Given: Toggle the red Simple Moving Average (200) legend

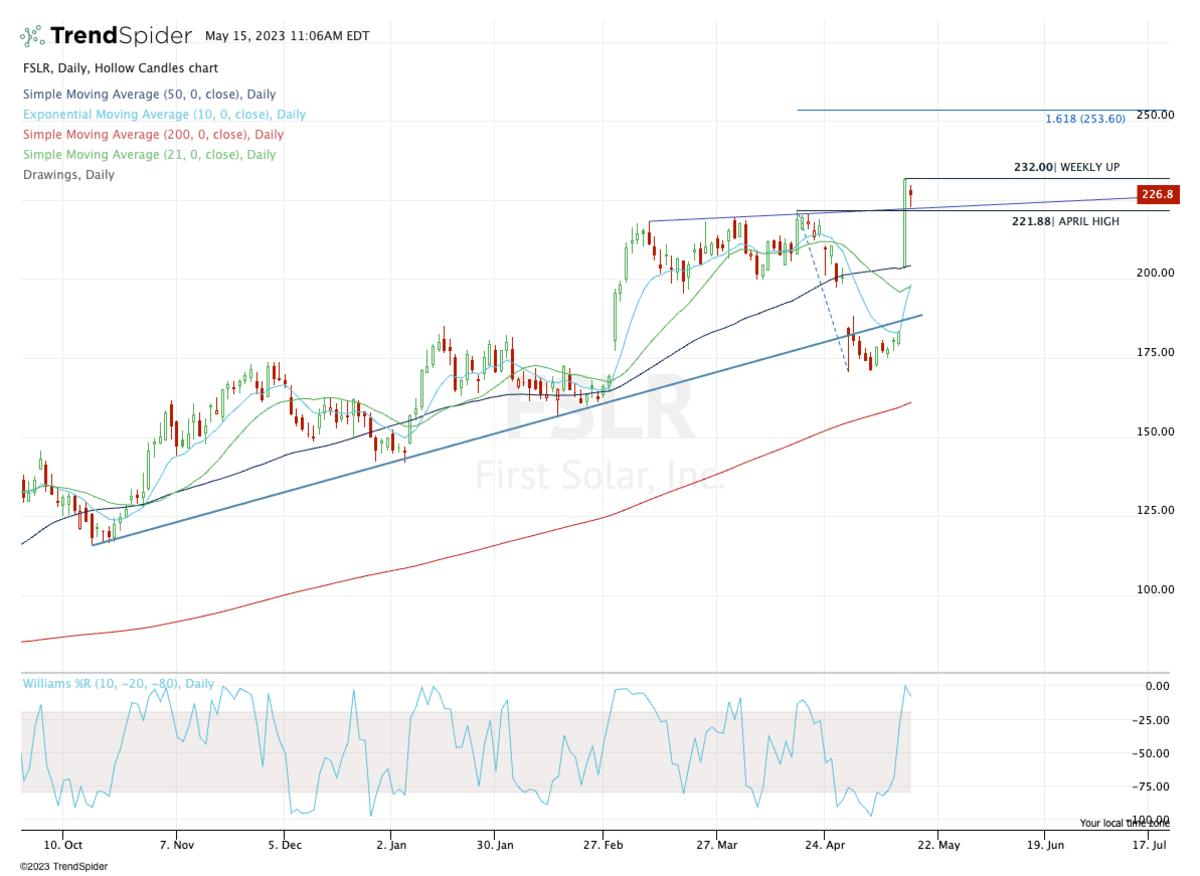Looking at the screenshot, I should (152, 135).
